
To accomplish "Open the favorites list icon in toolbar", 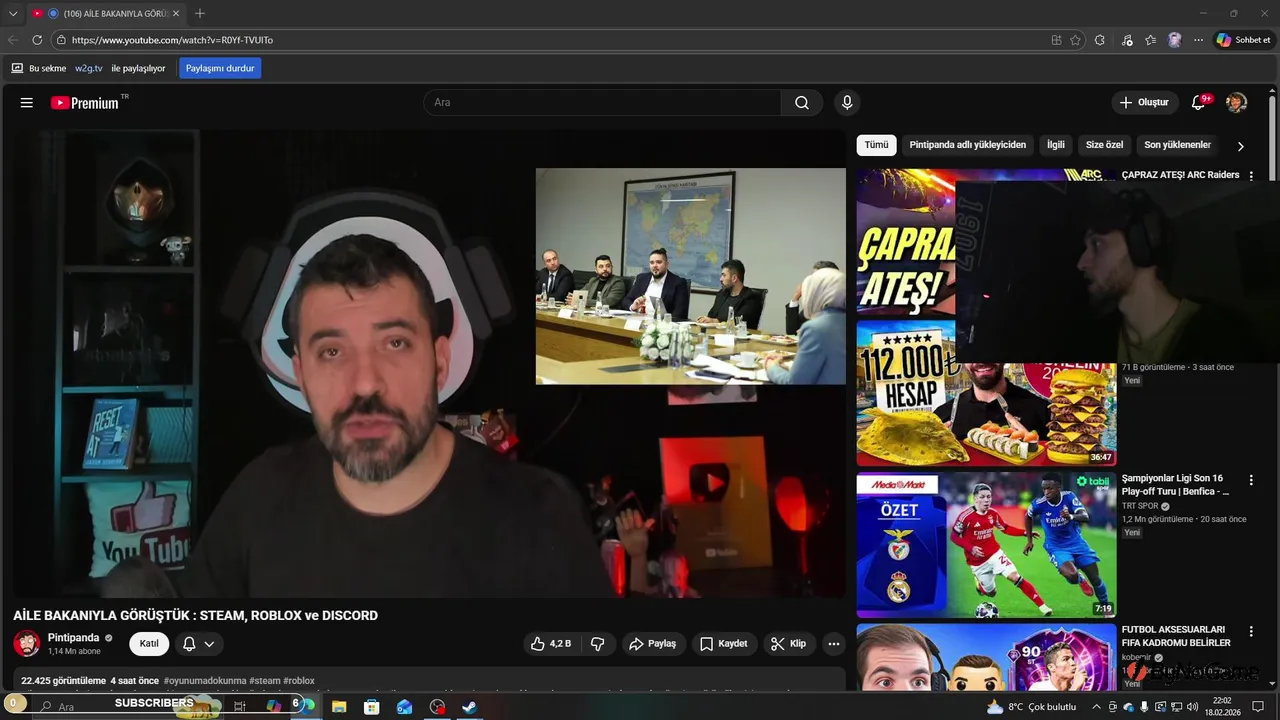I will (1151, 40).
